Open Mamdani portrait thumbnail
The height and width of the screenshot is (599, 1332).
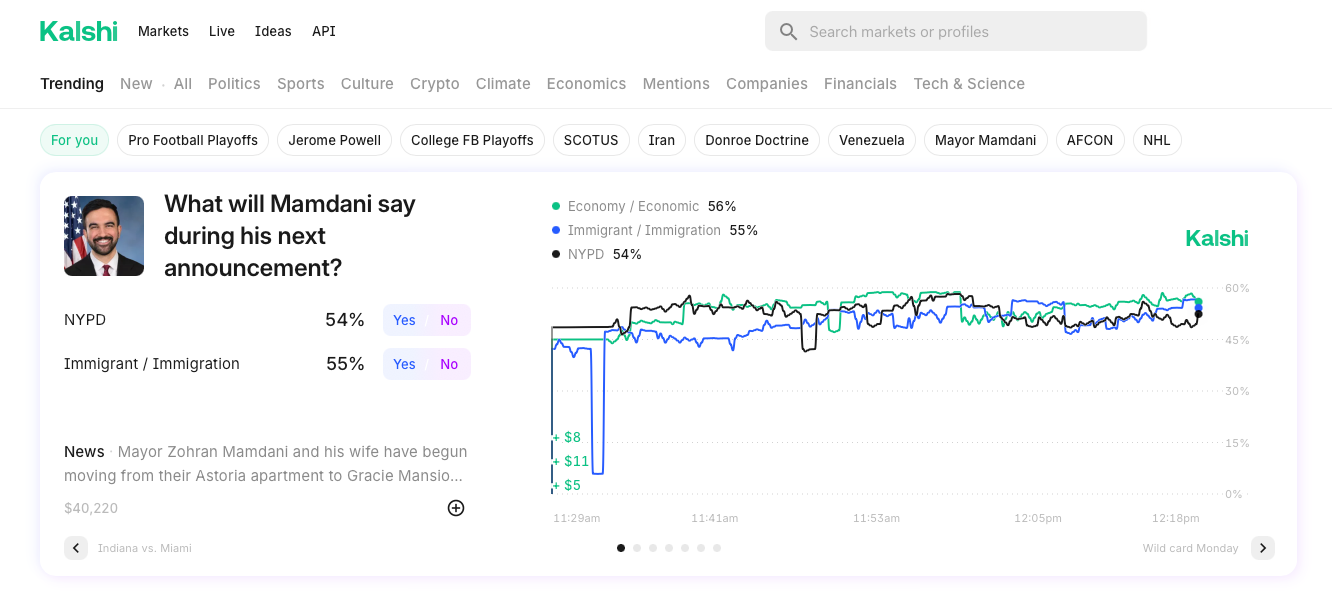[x=104, y=236]
